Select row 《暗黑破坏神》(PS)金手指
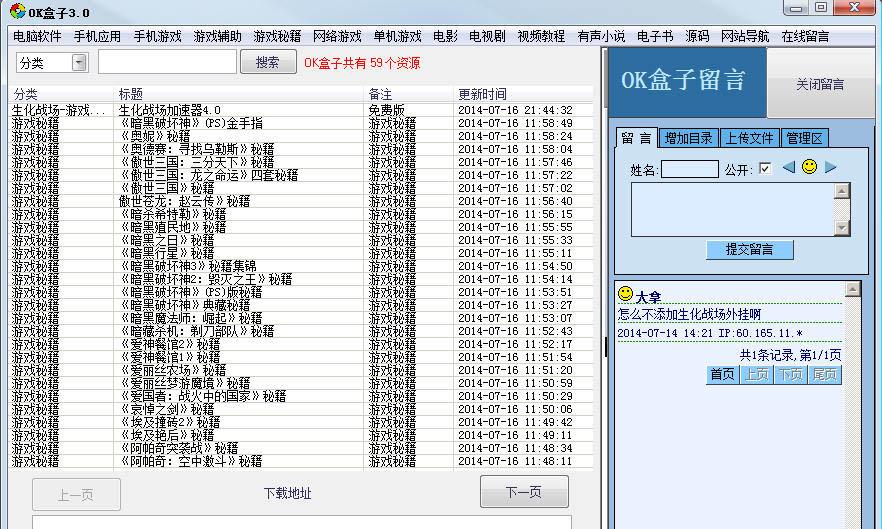The image size is (882, 529). pyautogui.click(x=301, y=123)
